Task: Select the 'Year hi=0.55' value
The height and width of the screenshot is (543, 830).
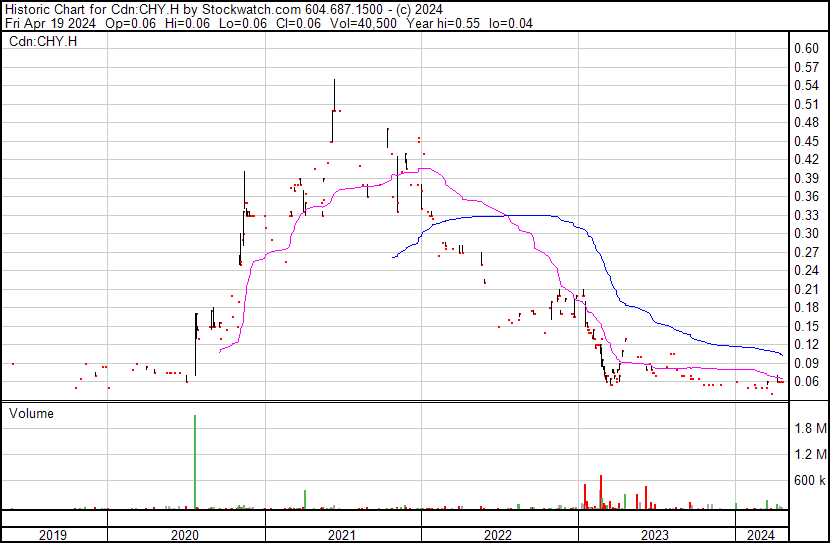Action: point(443,23)
